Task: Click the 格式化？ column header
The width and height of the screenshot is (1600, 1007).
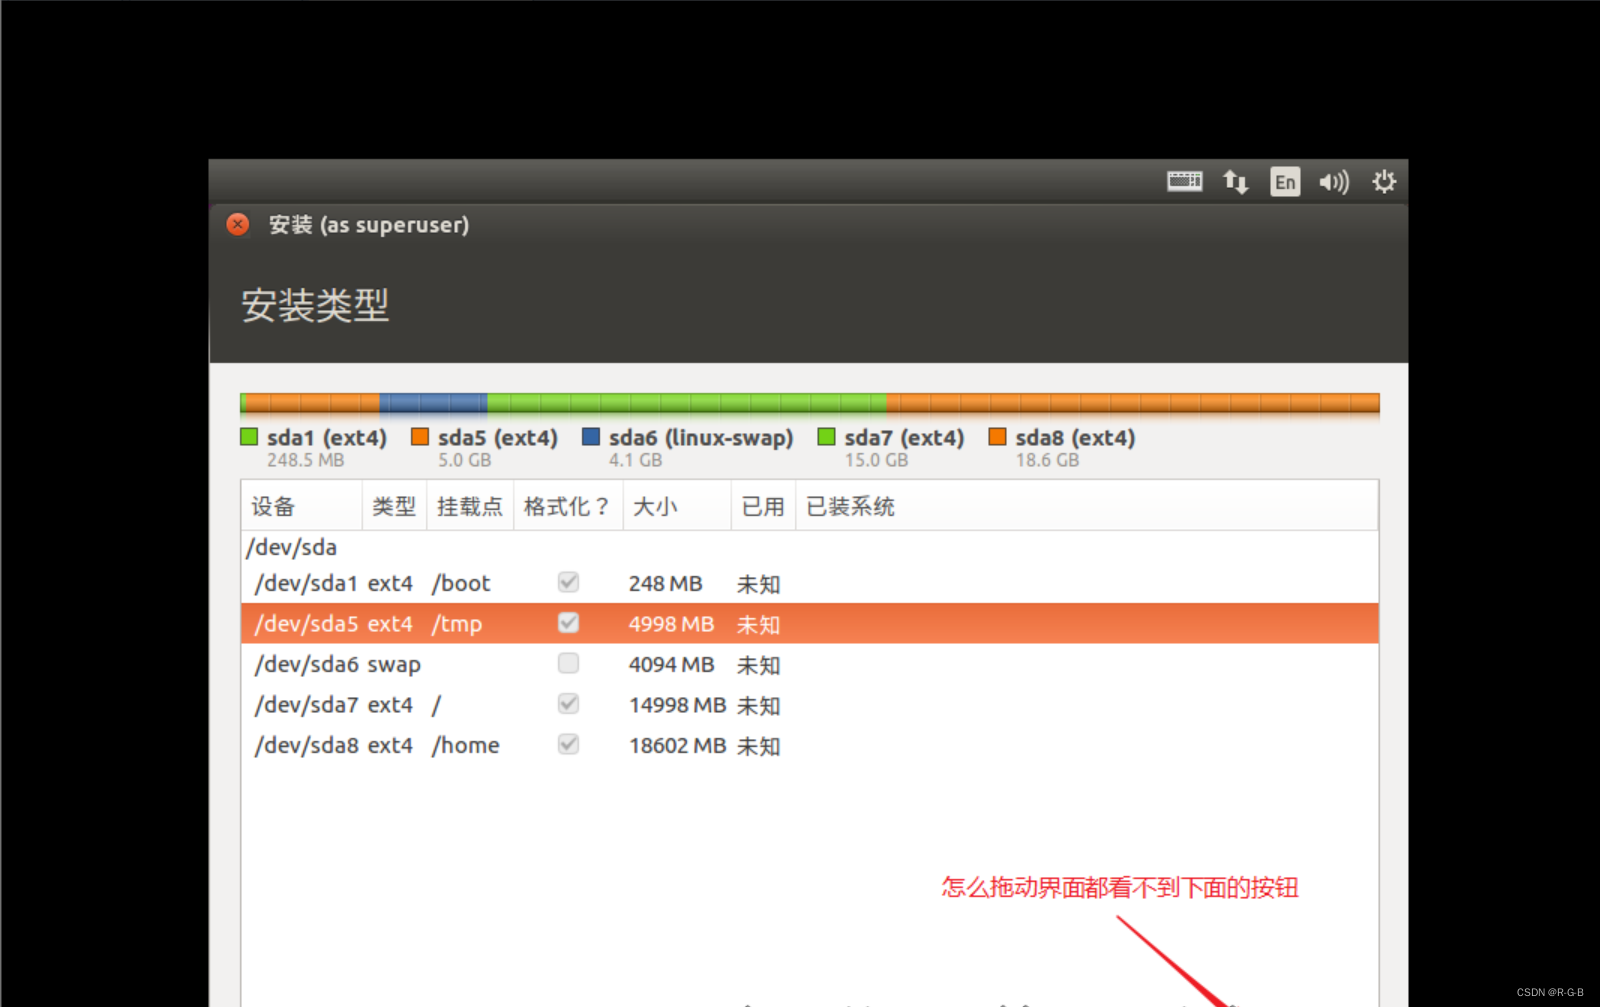Action: click(x=568, y=506)
